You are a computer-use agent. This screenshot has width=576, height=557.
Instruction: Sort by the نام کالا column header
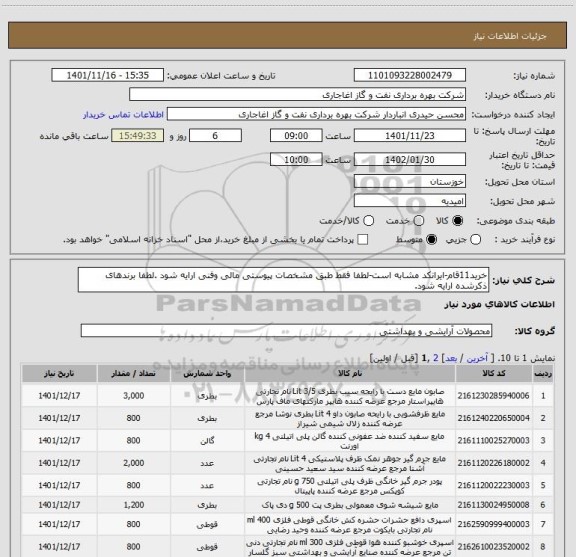(350, 374)
